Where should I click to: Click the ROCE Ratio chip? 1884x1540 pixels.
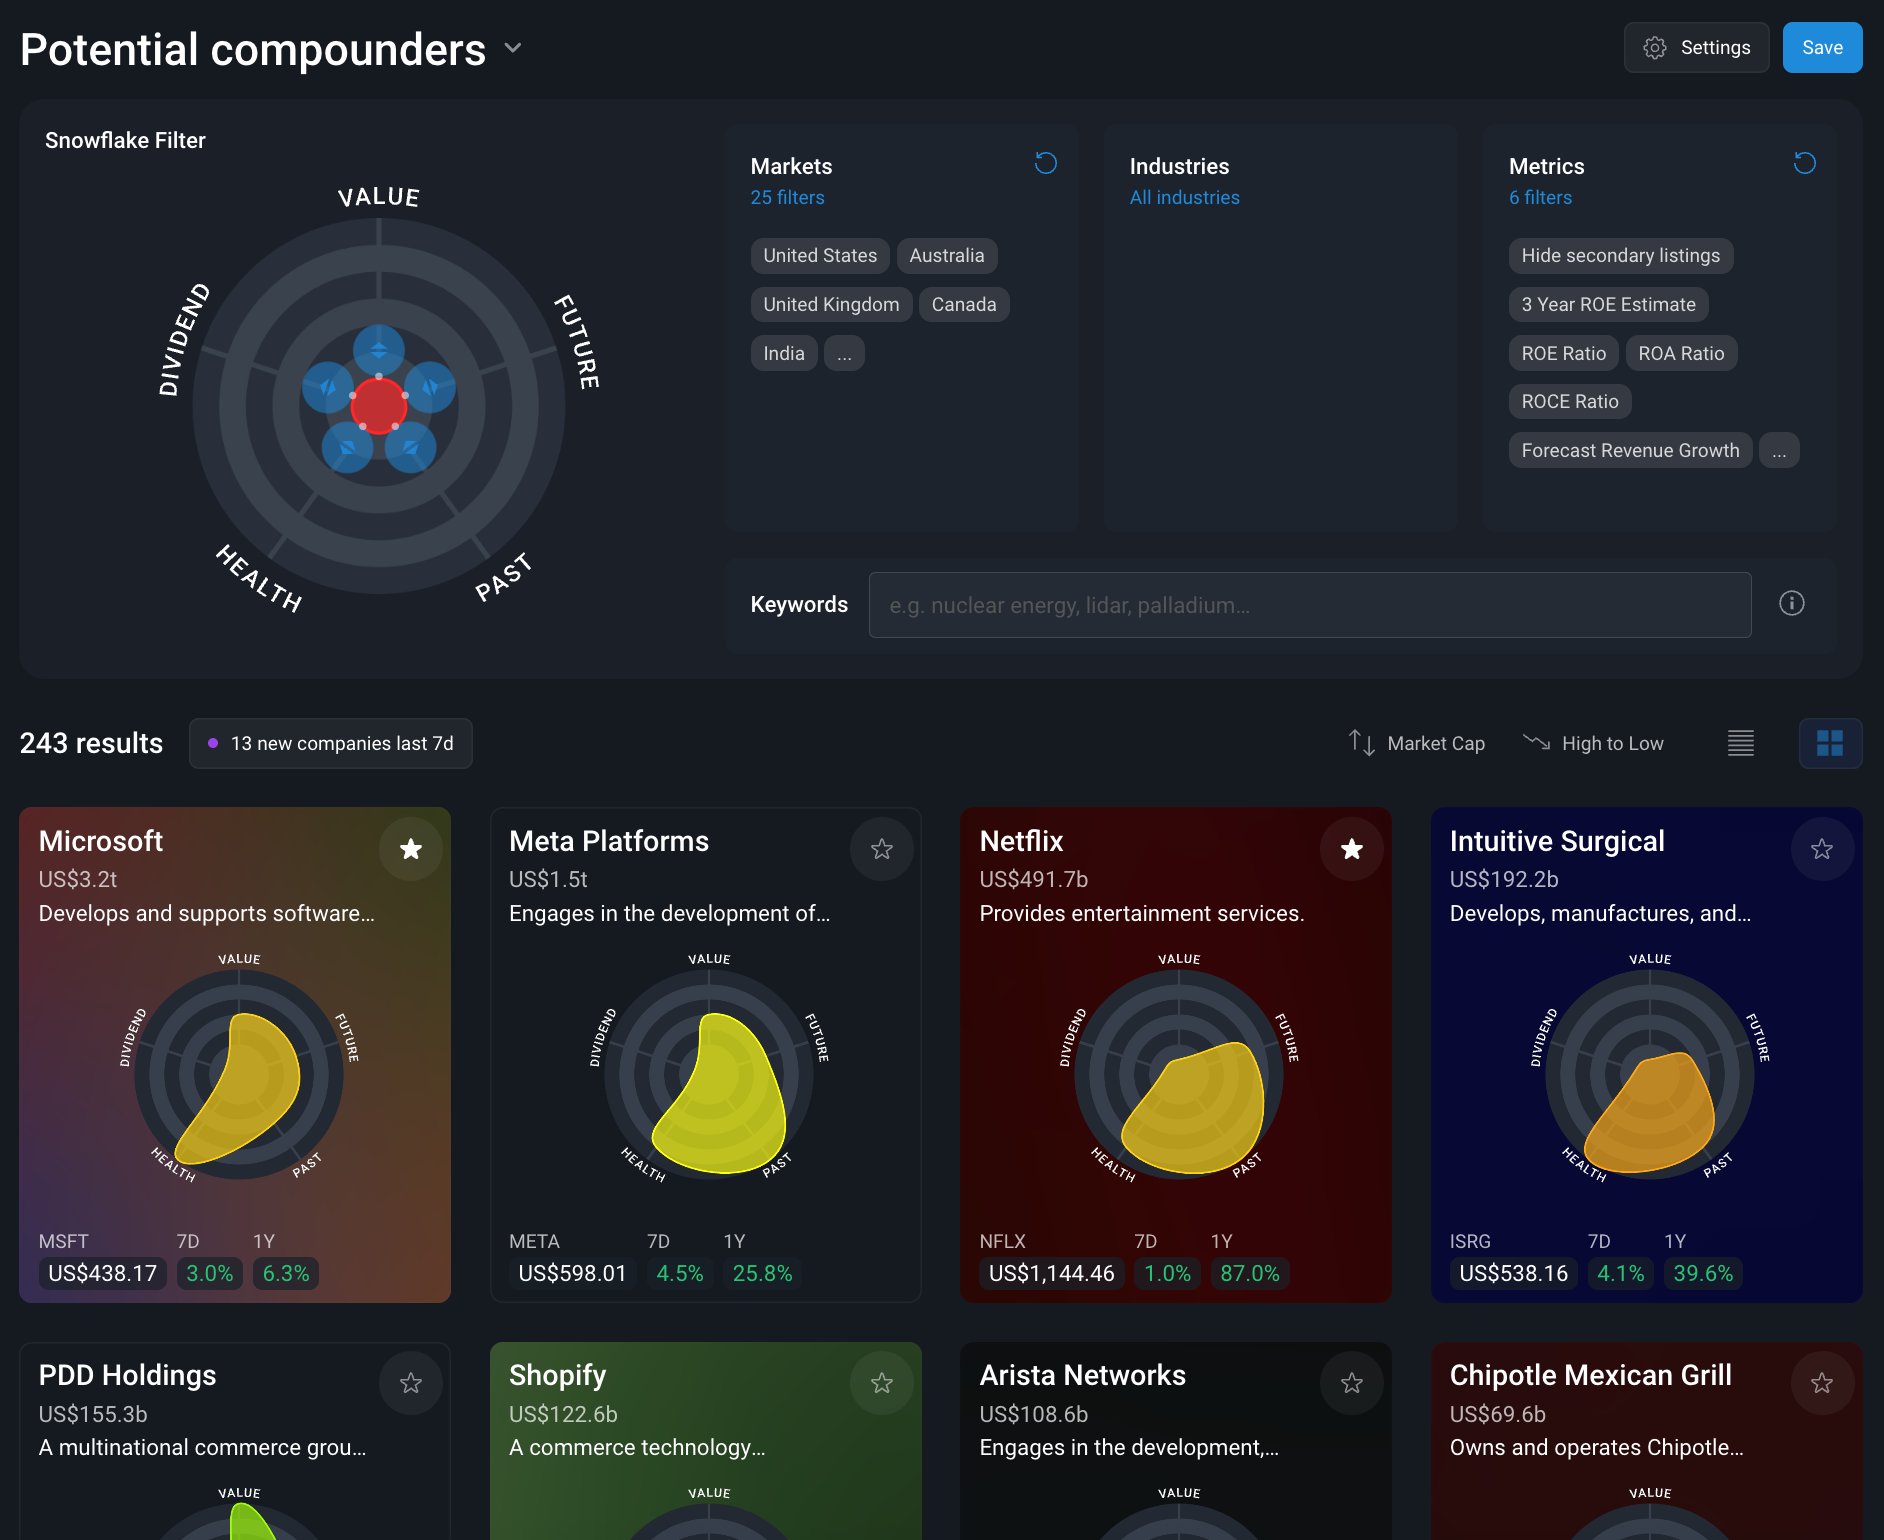coord(1570,402)
